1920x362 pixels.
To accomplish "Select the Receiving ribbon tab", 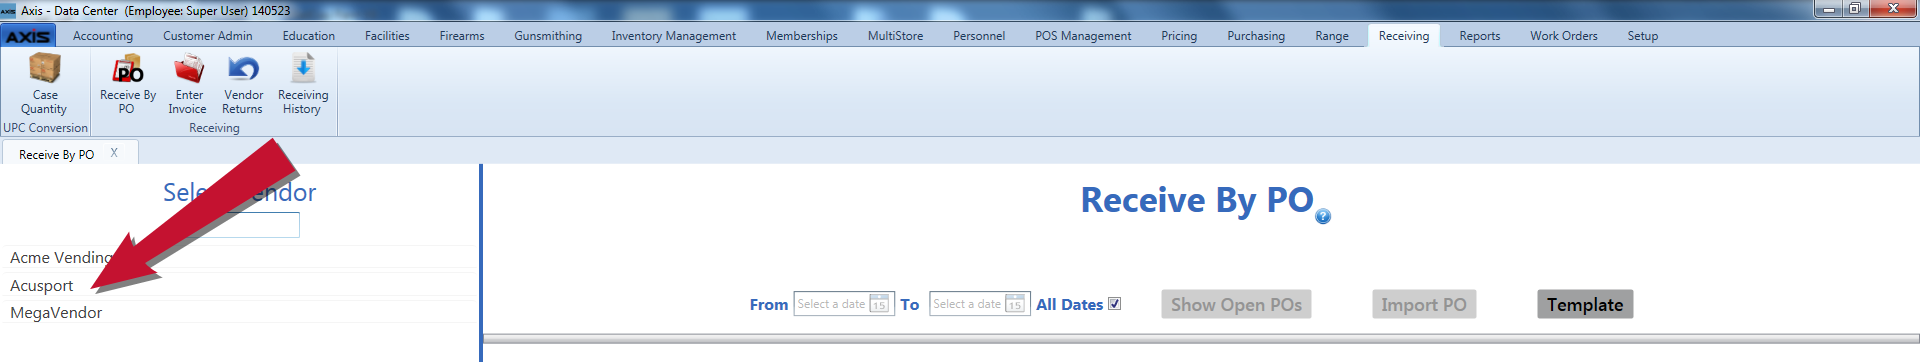I will 1404,36.
